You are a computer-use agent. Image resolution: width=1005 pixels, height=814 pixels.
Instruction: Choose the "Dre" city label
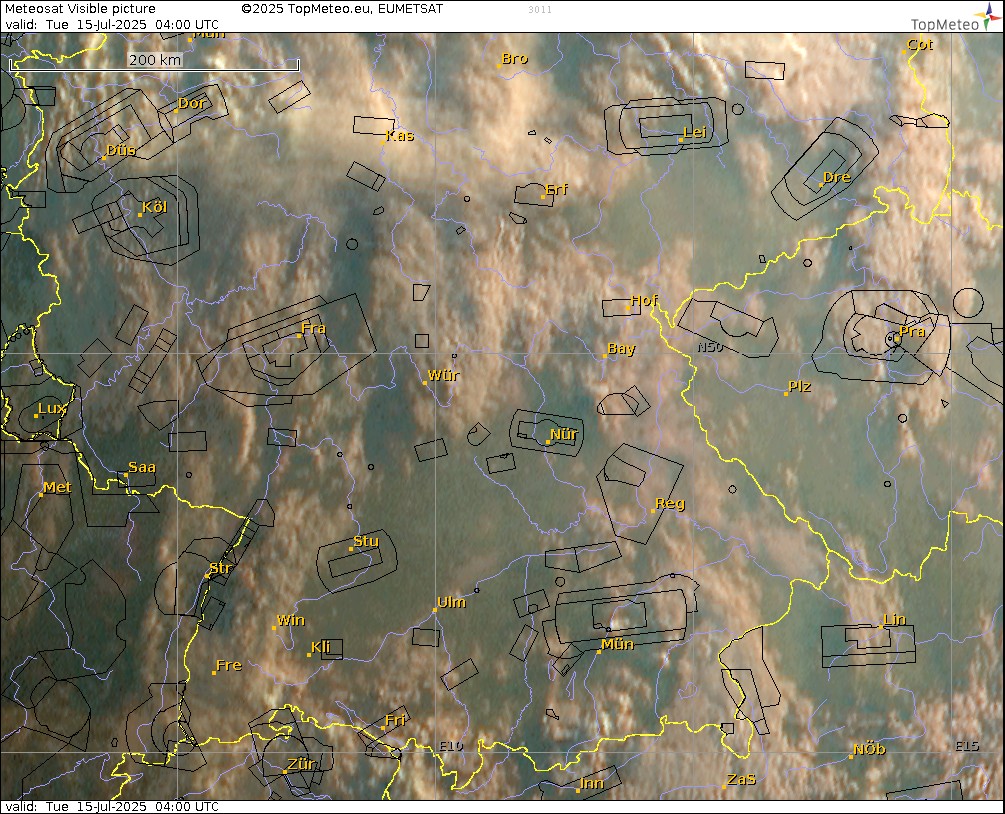(836, 177)
